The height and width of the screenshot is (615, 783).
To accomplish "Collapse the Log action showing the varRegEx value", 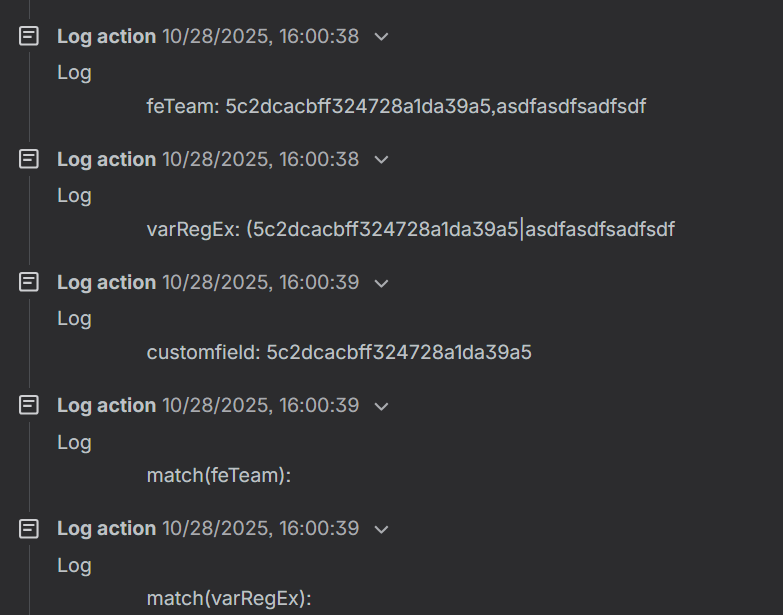I will (380, 160).
